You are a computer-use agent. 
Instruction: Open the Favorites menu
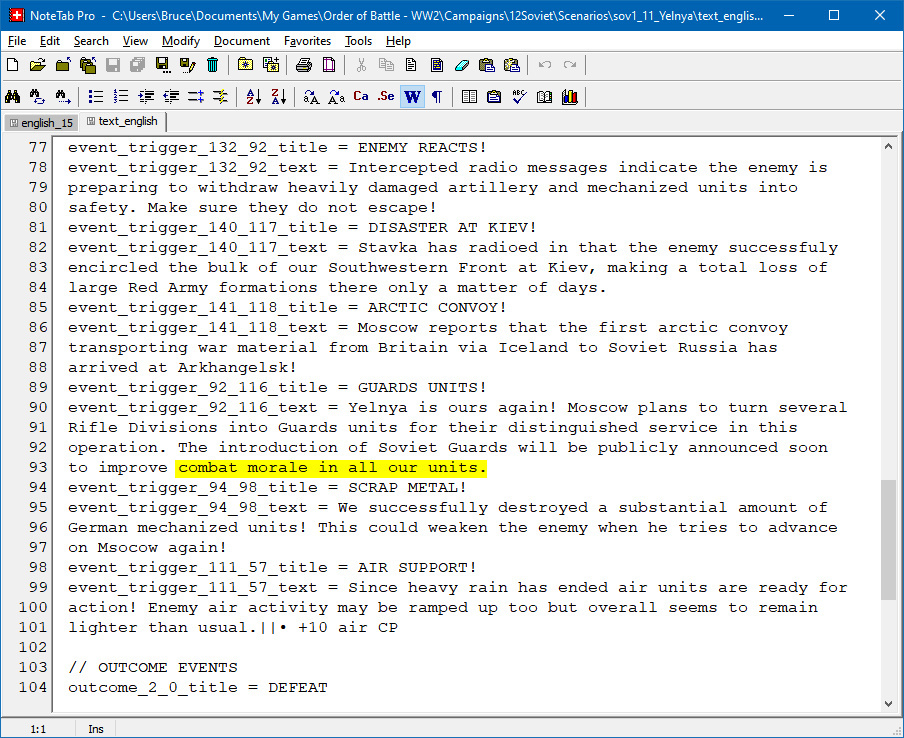pyautogui.click(x=307, y=41)
